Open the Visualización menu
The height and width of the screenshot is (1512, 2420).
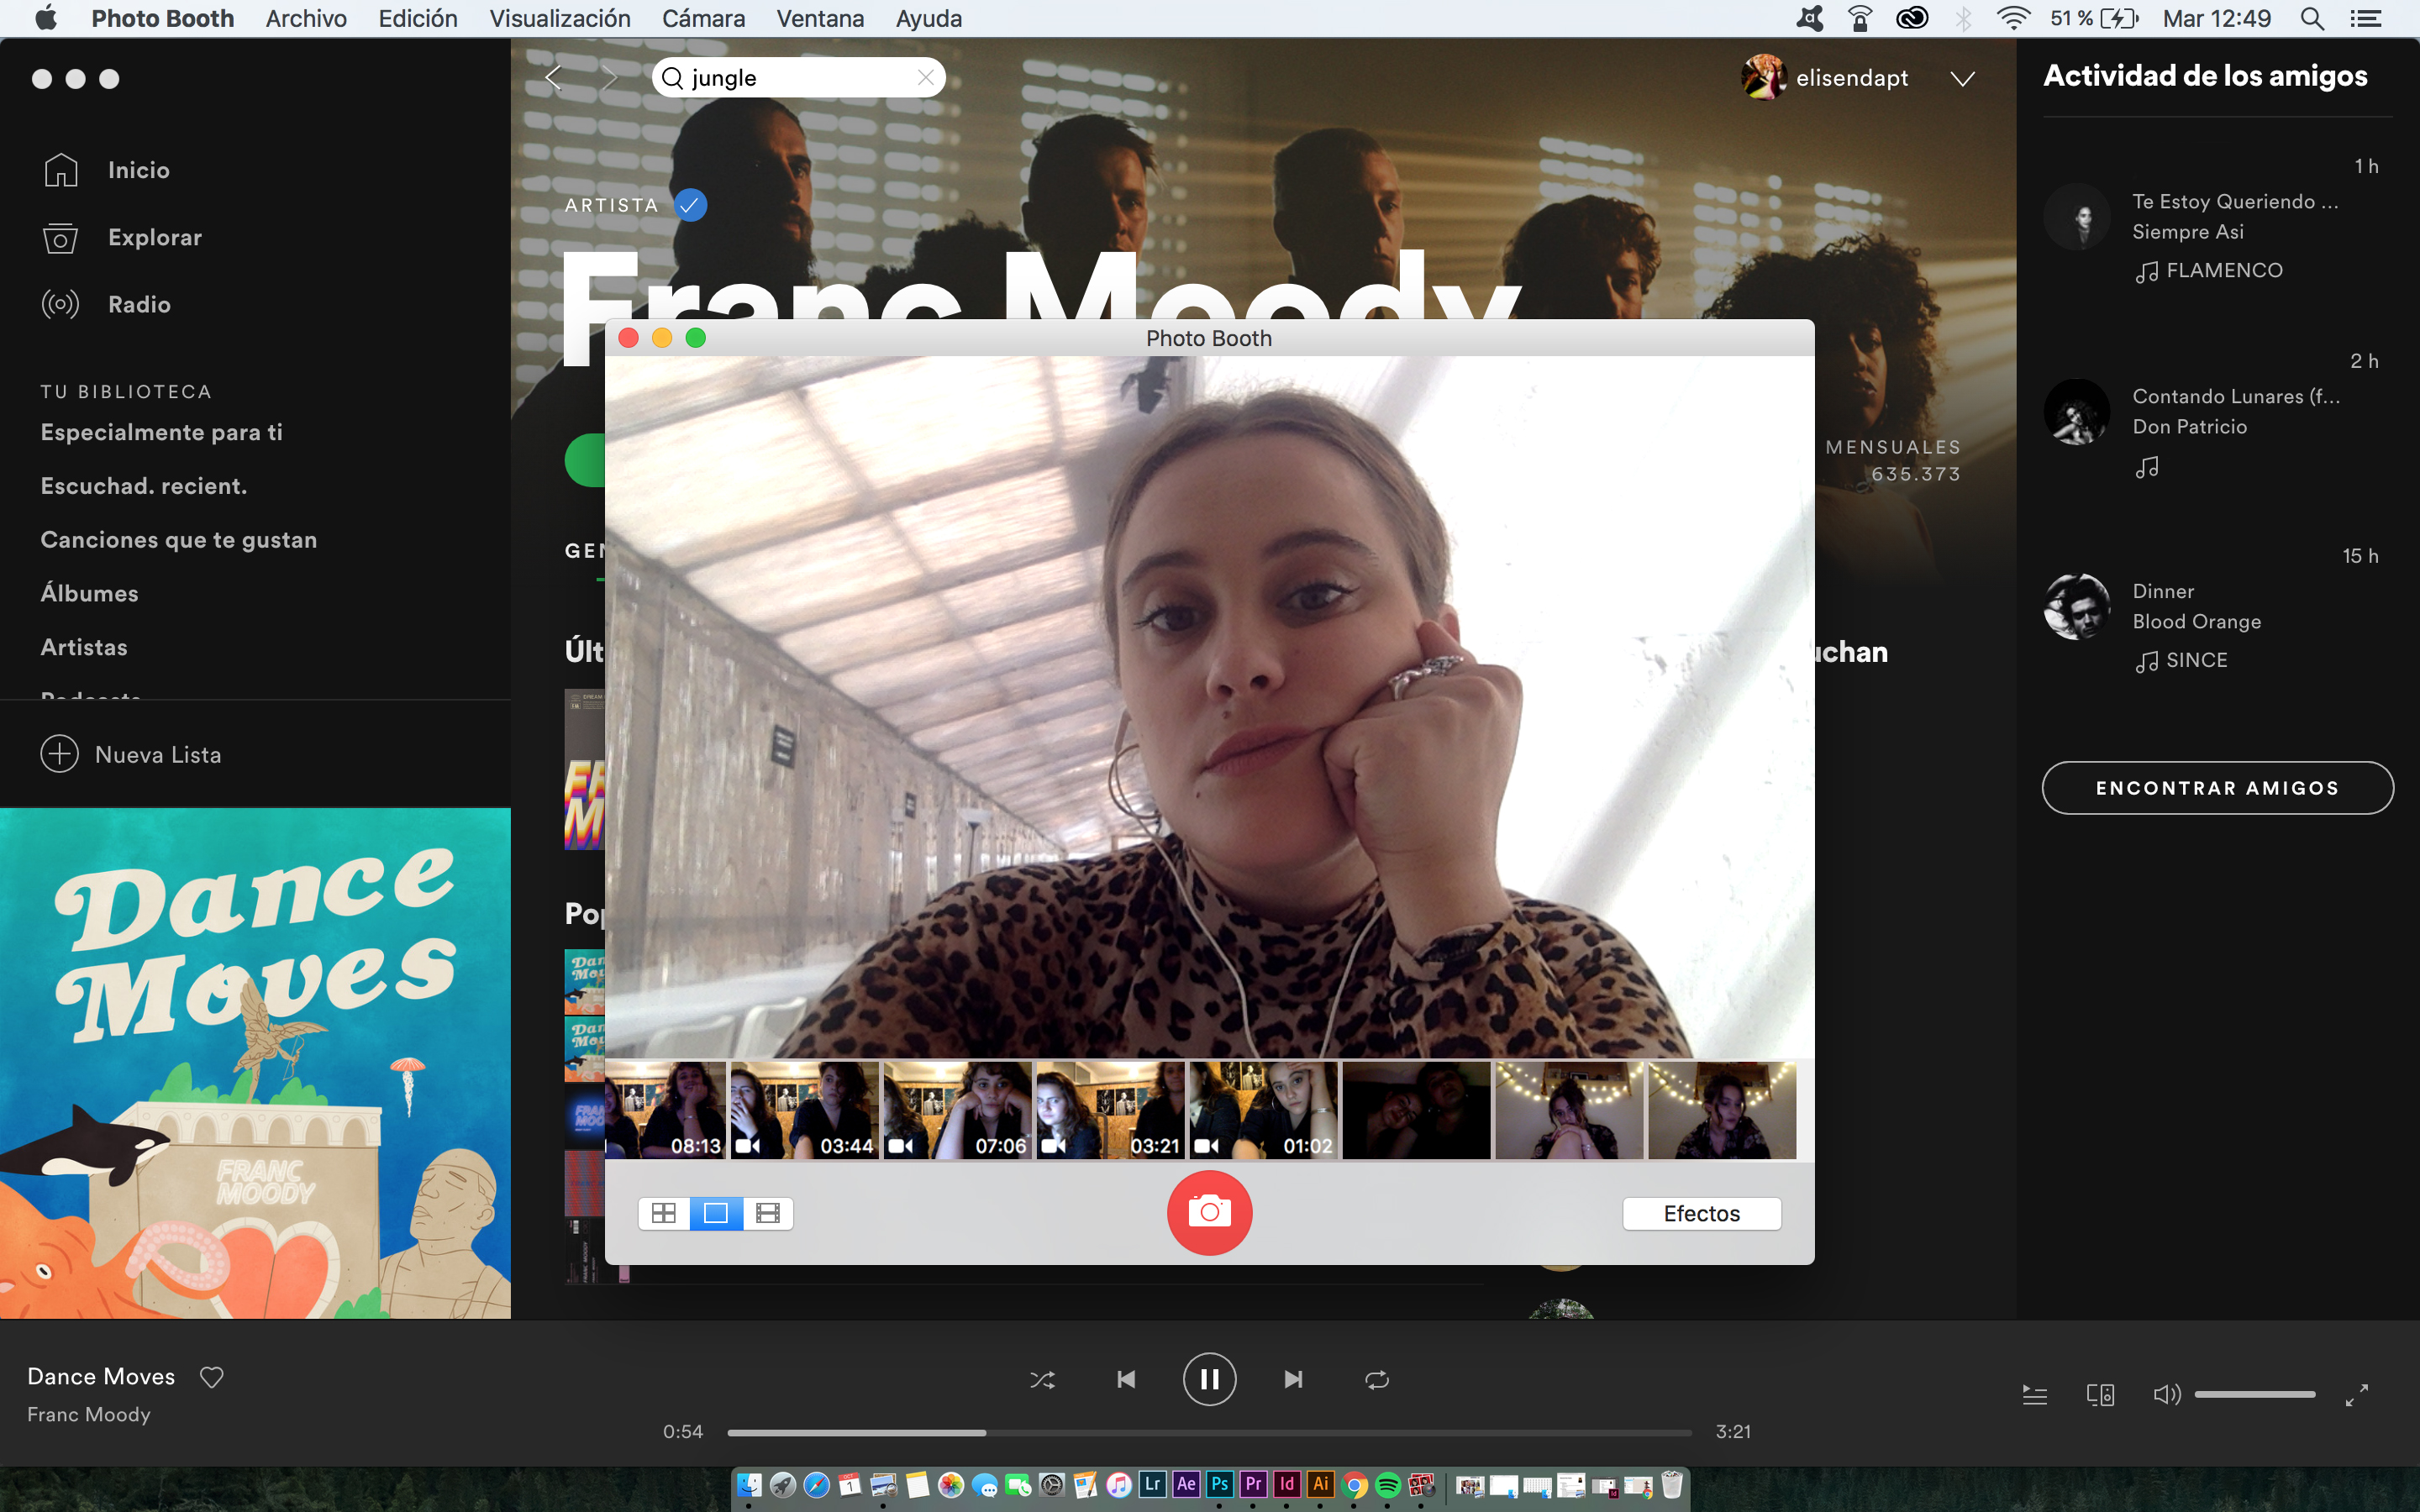click(560, 18)
